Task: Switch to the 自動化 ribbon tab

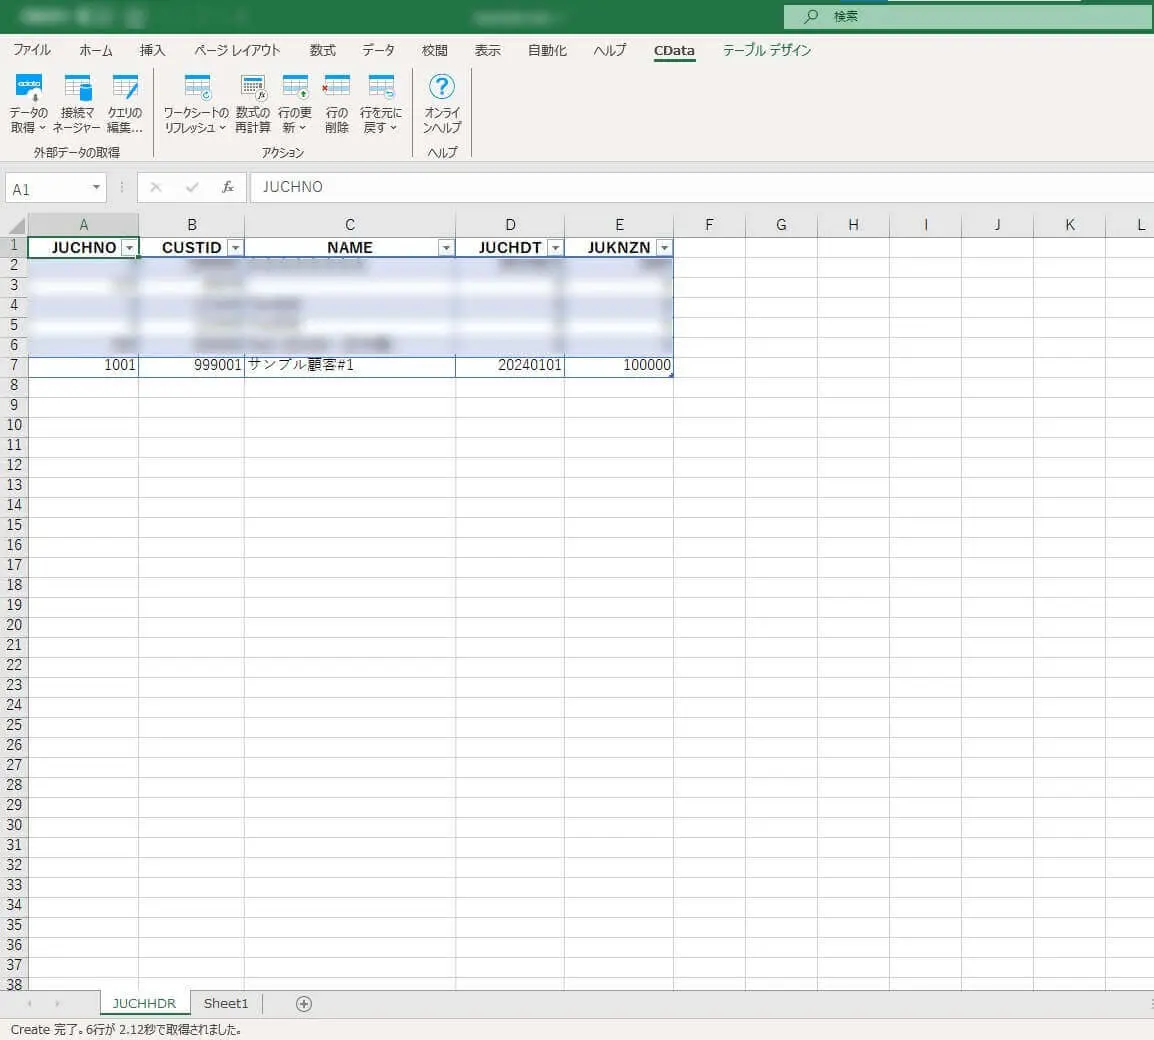Action: coord(547,50)
